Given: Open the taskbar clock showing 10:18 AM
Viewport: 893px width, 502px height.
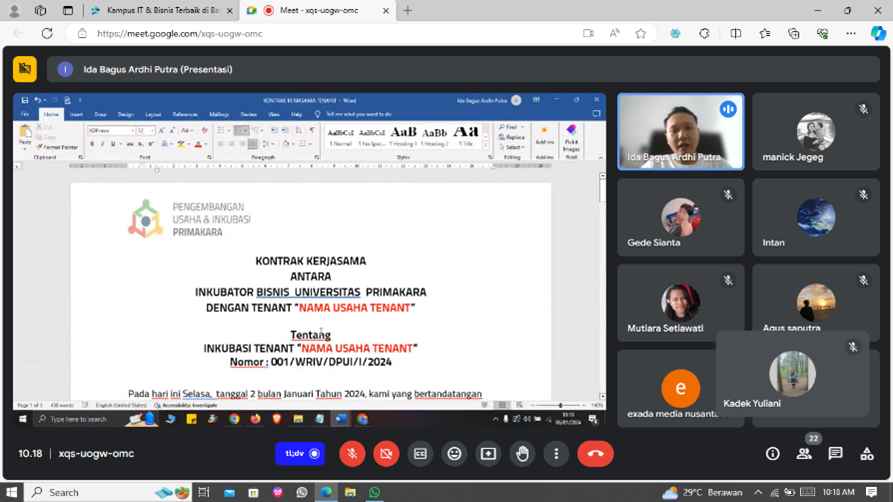Looking at the screenshot, I should point(838,492).
